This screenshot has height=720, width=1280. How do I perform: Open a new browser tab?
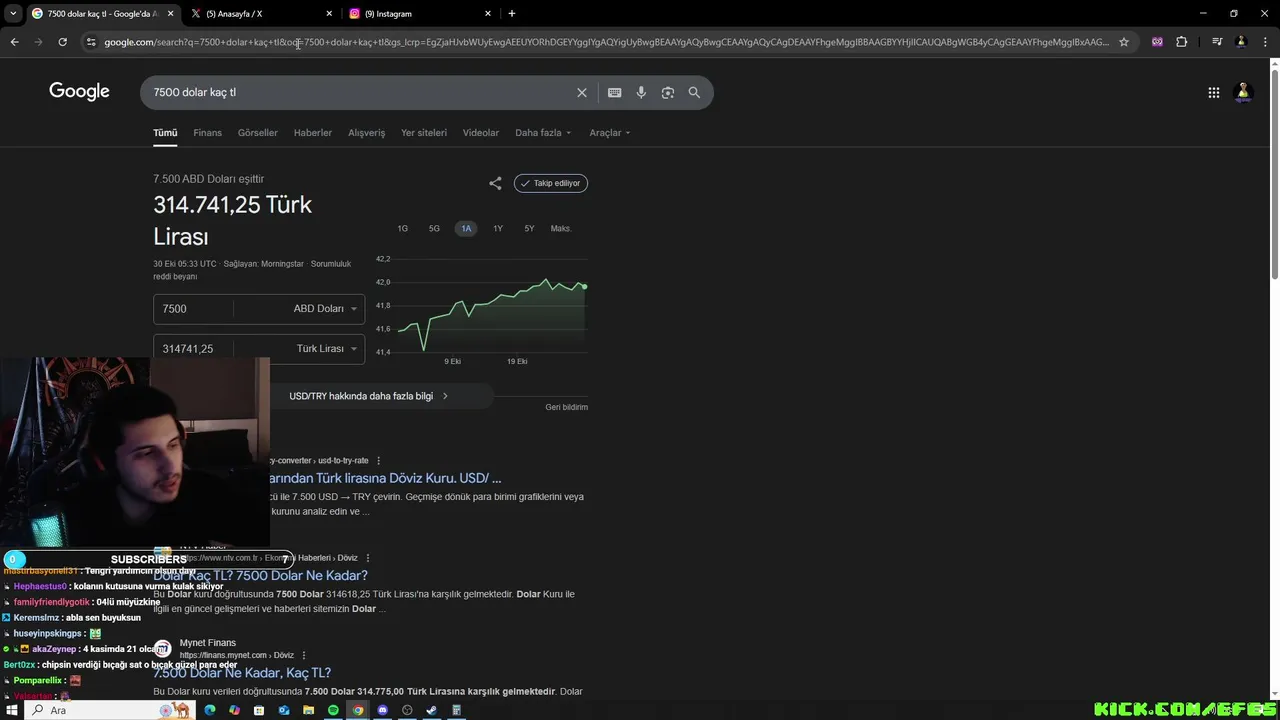tap(512, 13)
